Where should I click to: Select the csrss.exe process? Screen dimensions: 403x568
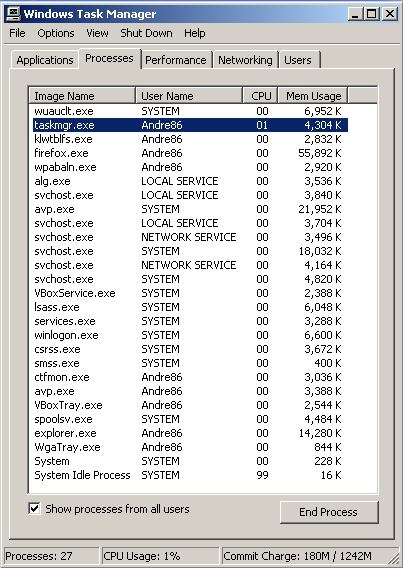coord(190,349)
